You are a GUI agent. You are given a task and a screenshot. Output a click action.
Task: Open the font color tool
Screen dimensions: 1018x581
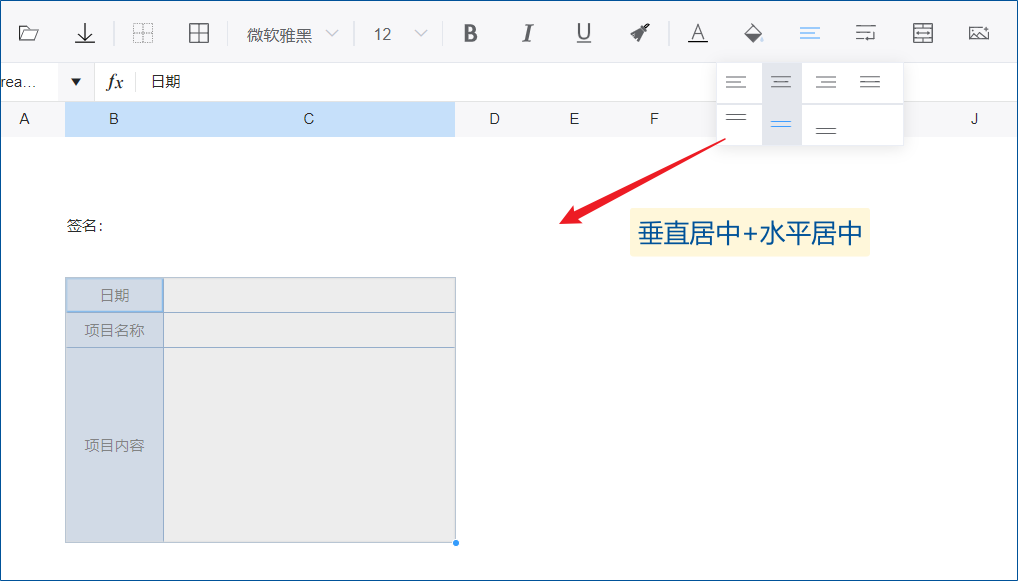coord(698,33)
